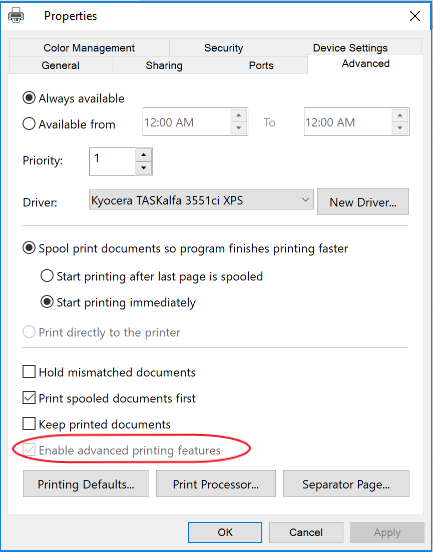Toggle Enable advanced printing features checkbox
This screenshot has width=433, height=552.
tap(29, 450)
